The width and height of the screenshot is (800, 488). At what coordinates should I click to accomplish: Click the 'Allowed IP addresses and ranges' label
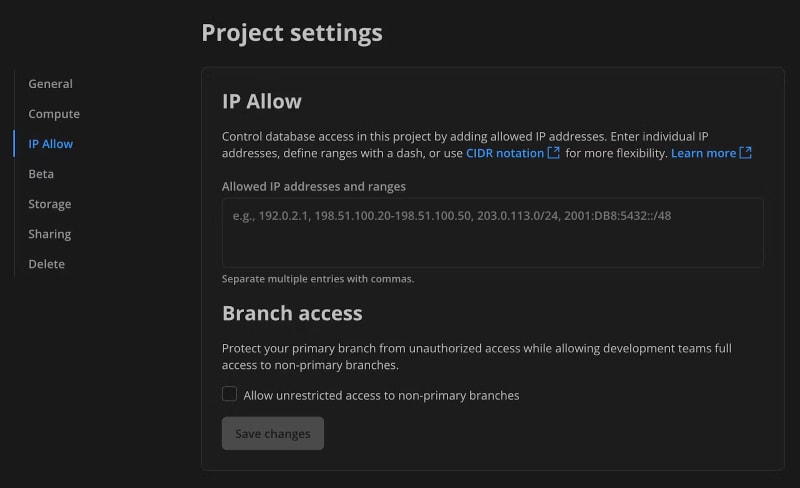[314, 187]
